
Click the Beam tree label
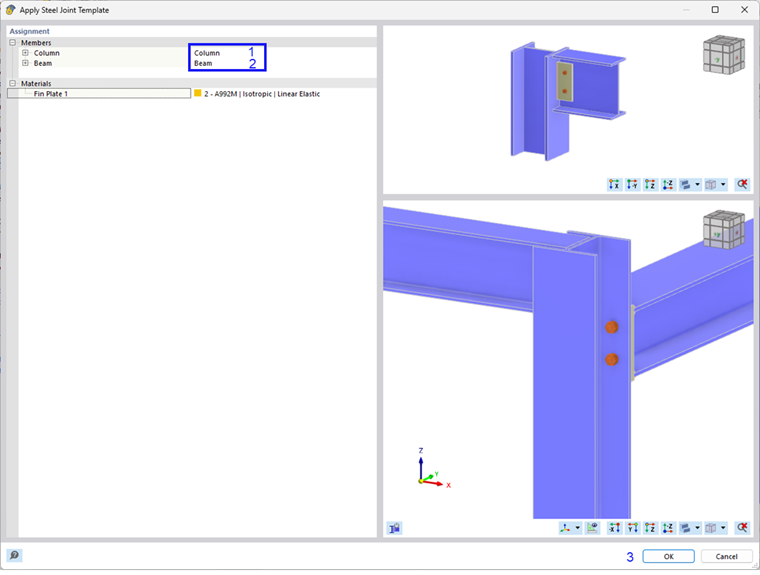pyautogui.click(x=43, y=63)
